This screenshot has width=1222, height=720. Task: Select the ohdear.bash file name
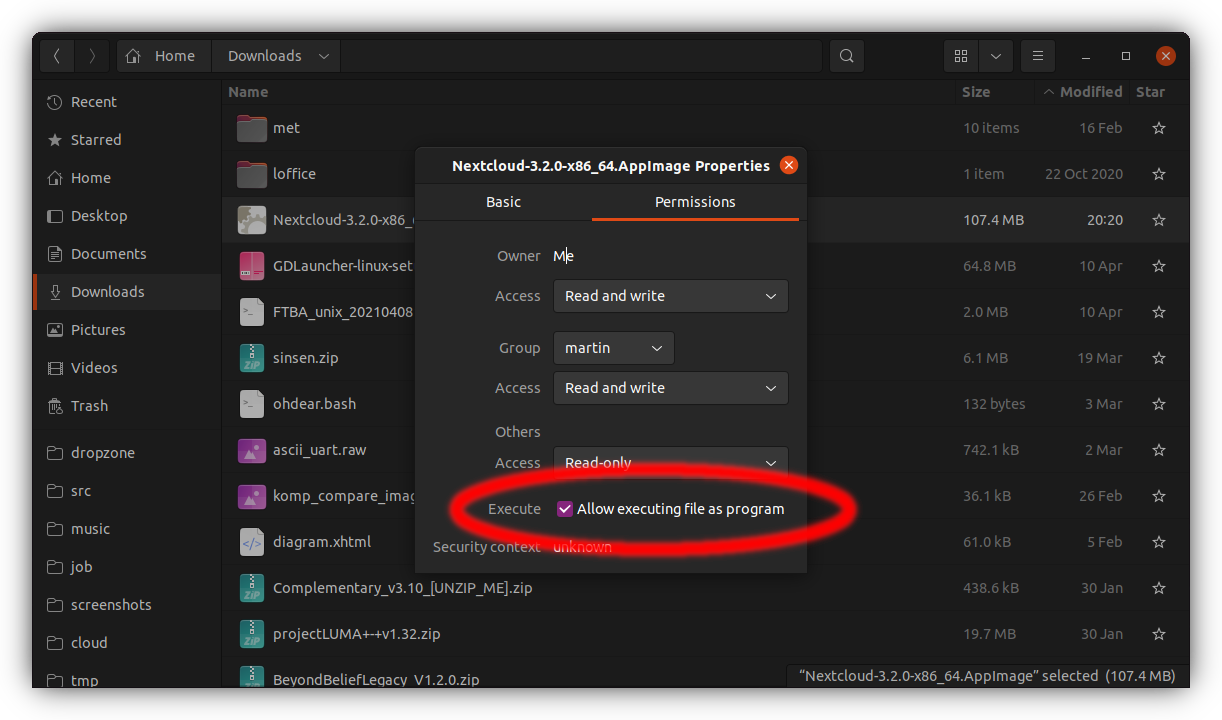(x=314, y=404)
